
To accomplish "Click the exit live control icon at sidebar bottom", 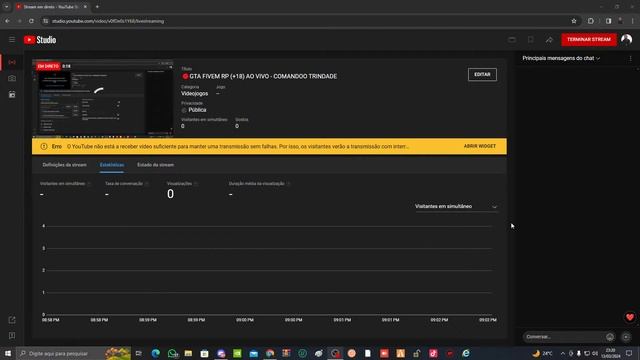I will tap(12, 320).
